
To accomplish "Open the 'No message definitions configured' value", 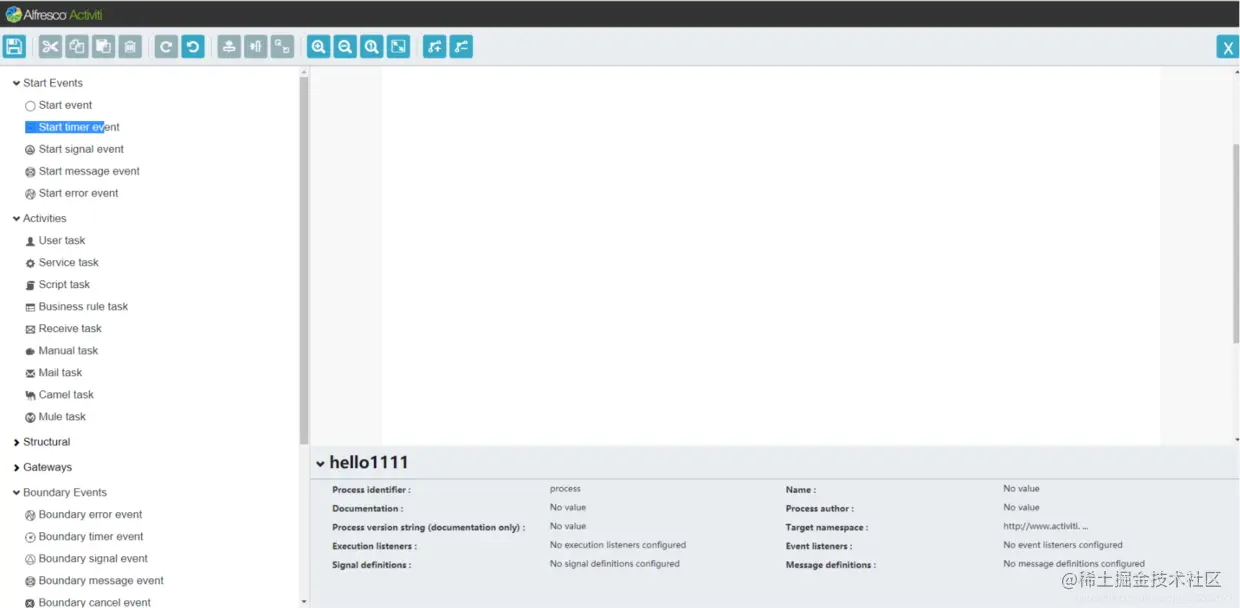I will (x=1074, y=564).
